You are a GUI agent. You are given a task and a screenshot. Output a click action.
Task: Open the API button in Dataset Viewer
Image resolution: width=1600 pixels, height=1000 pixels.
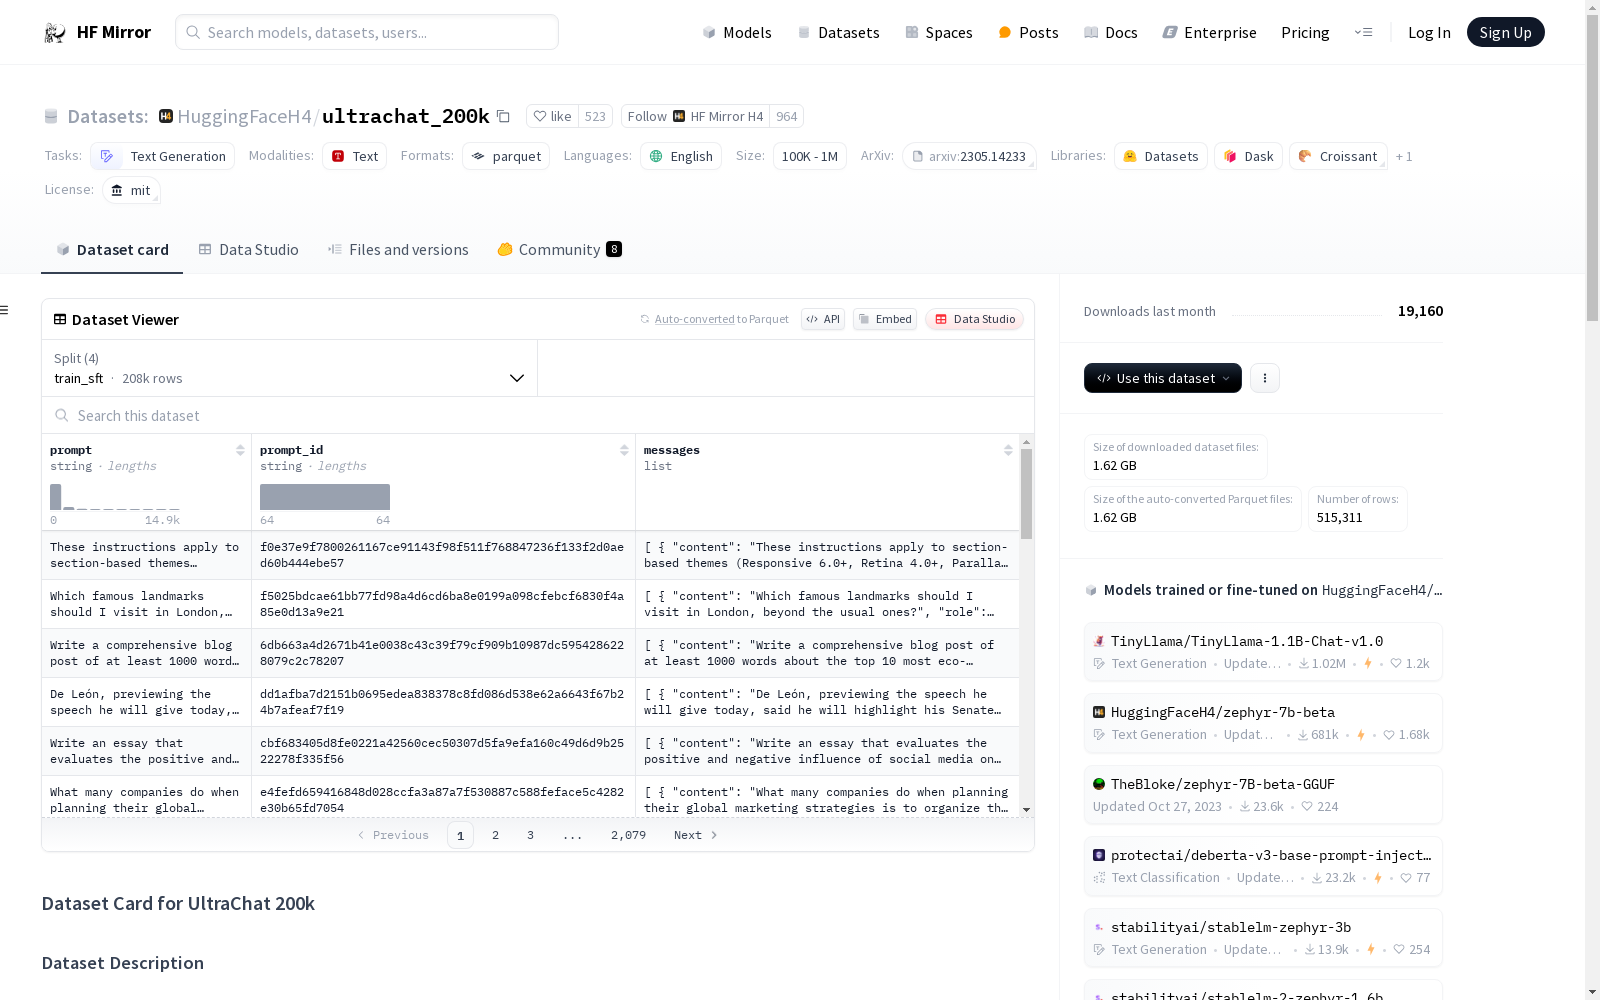click(823, 319)
